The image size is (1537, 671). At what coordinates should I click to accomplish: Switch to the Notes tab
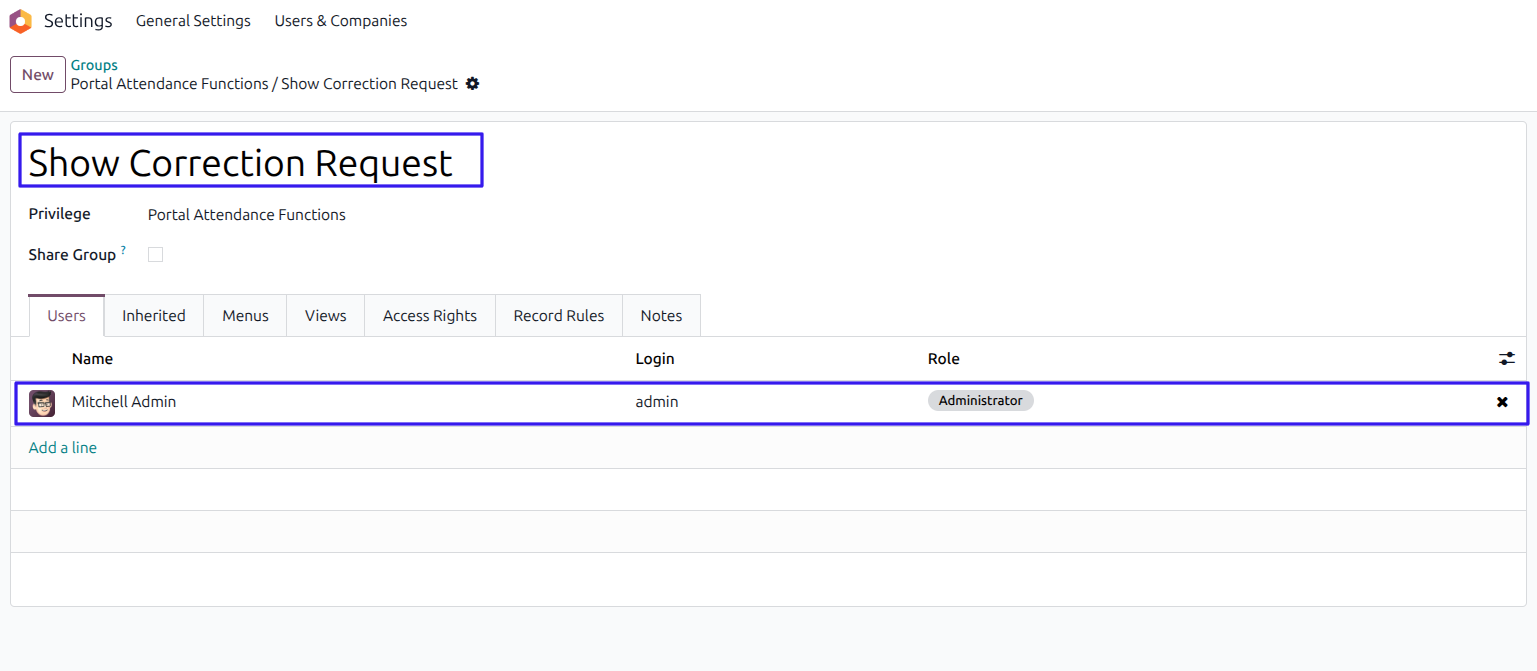pos(661,315)
